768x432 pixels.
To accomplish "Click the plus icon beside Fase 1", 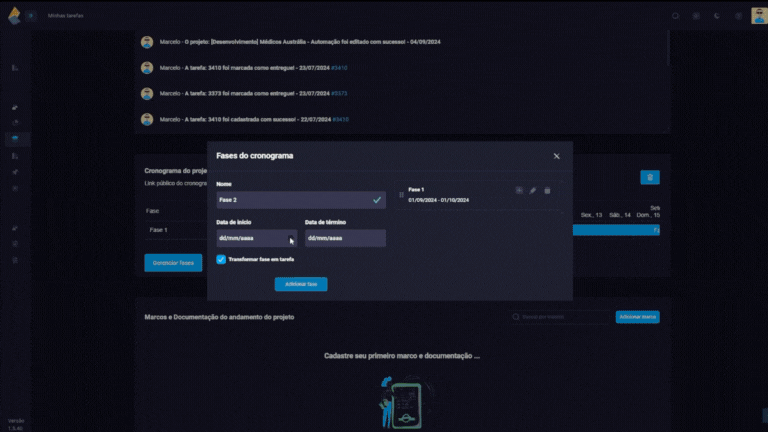I will click(519, 190).
